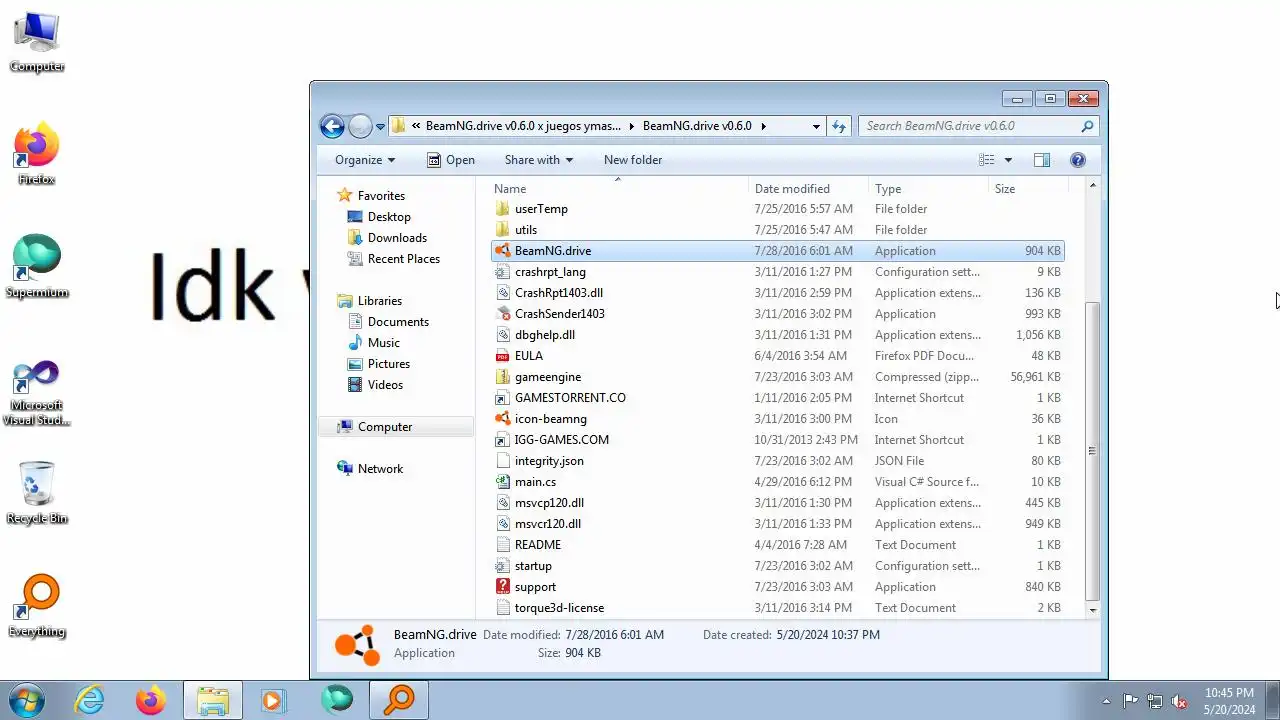The width and height of the screenshot is (1280, 720).
Task: Open the Everything desktop shortcut
Action: click(37, 606)
